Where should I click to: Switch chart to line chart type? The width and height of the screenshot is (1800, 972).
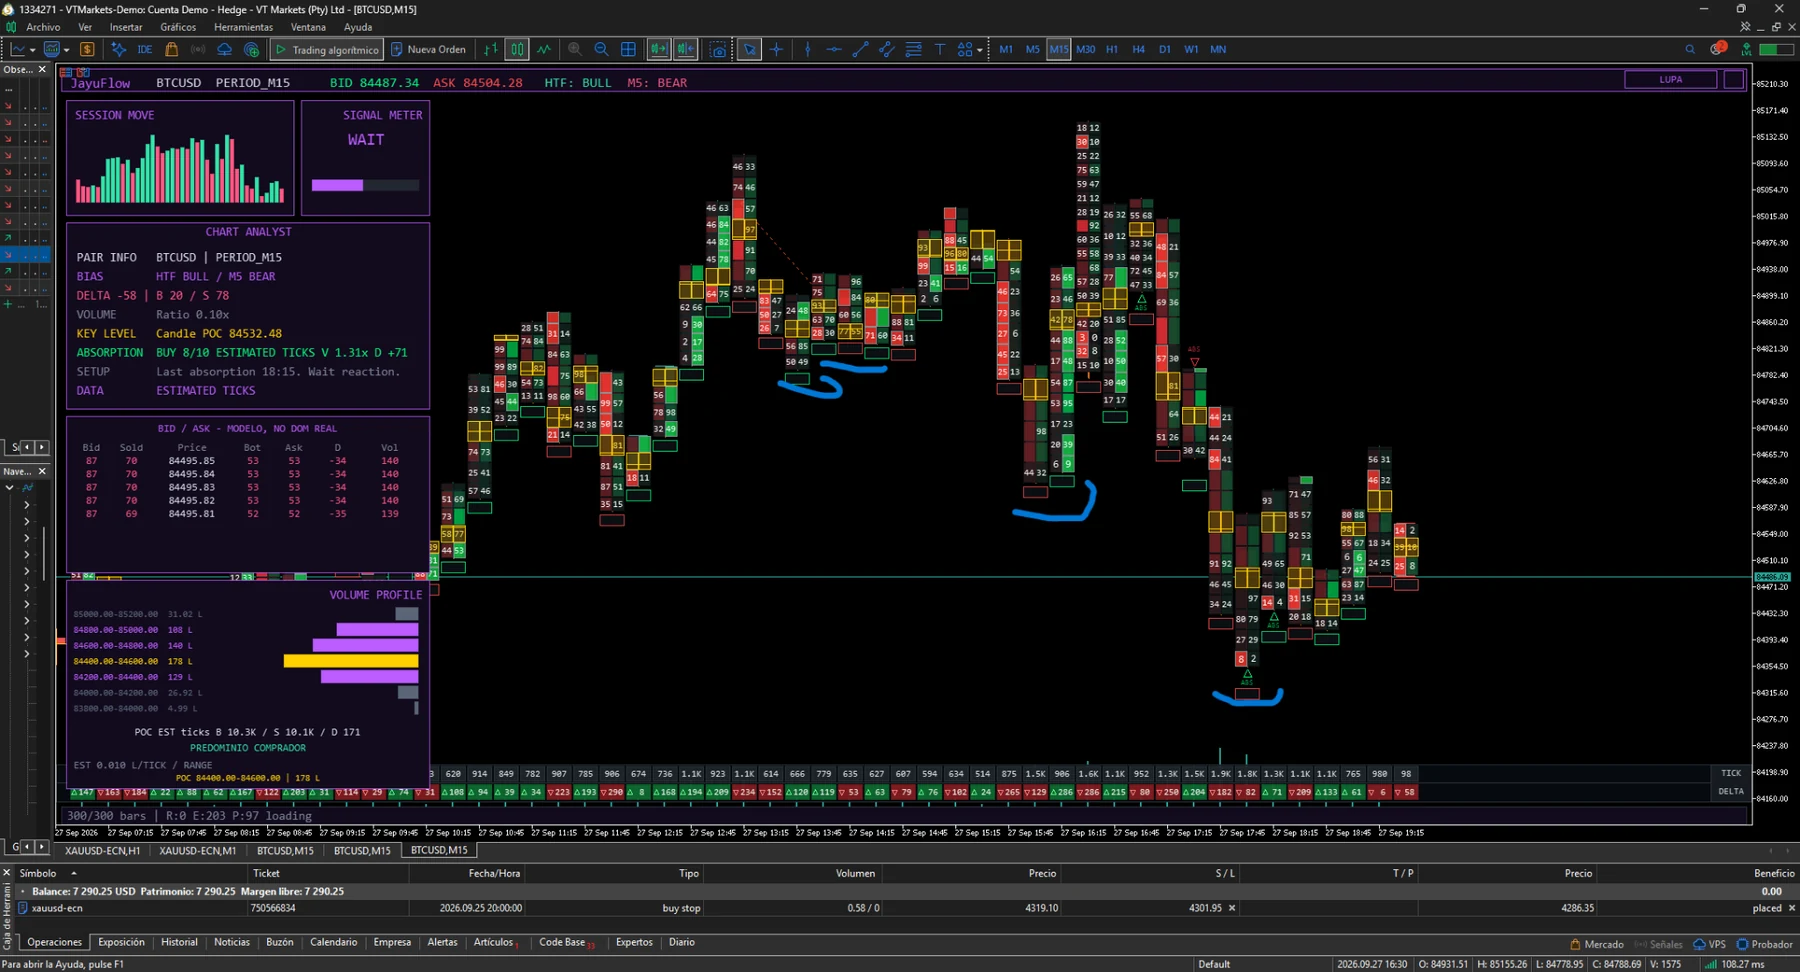click(544, 49)
